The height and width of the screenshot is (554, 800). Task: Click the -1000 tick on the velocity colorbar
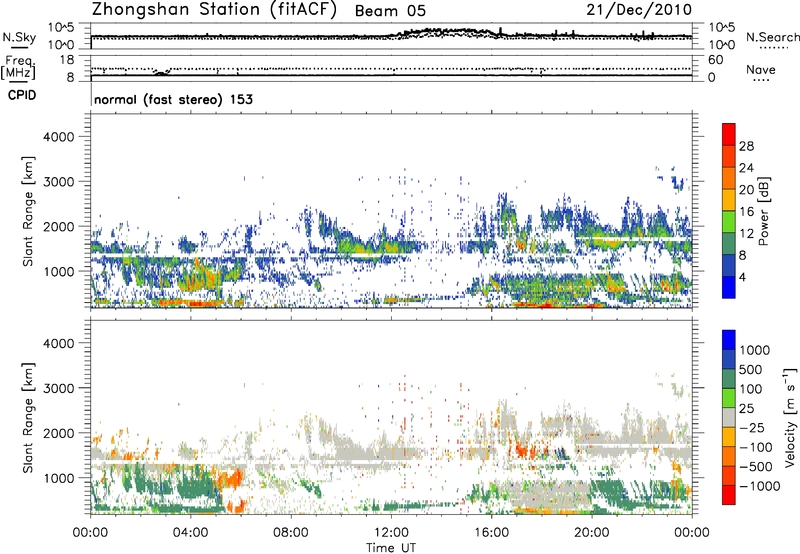click(759, 486)
